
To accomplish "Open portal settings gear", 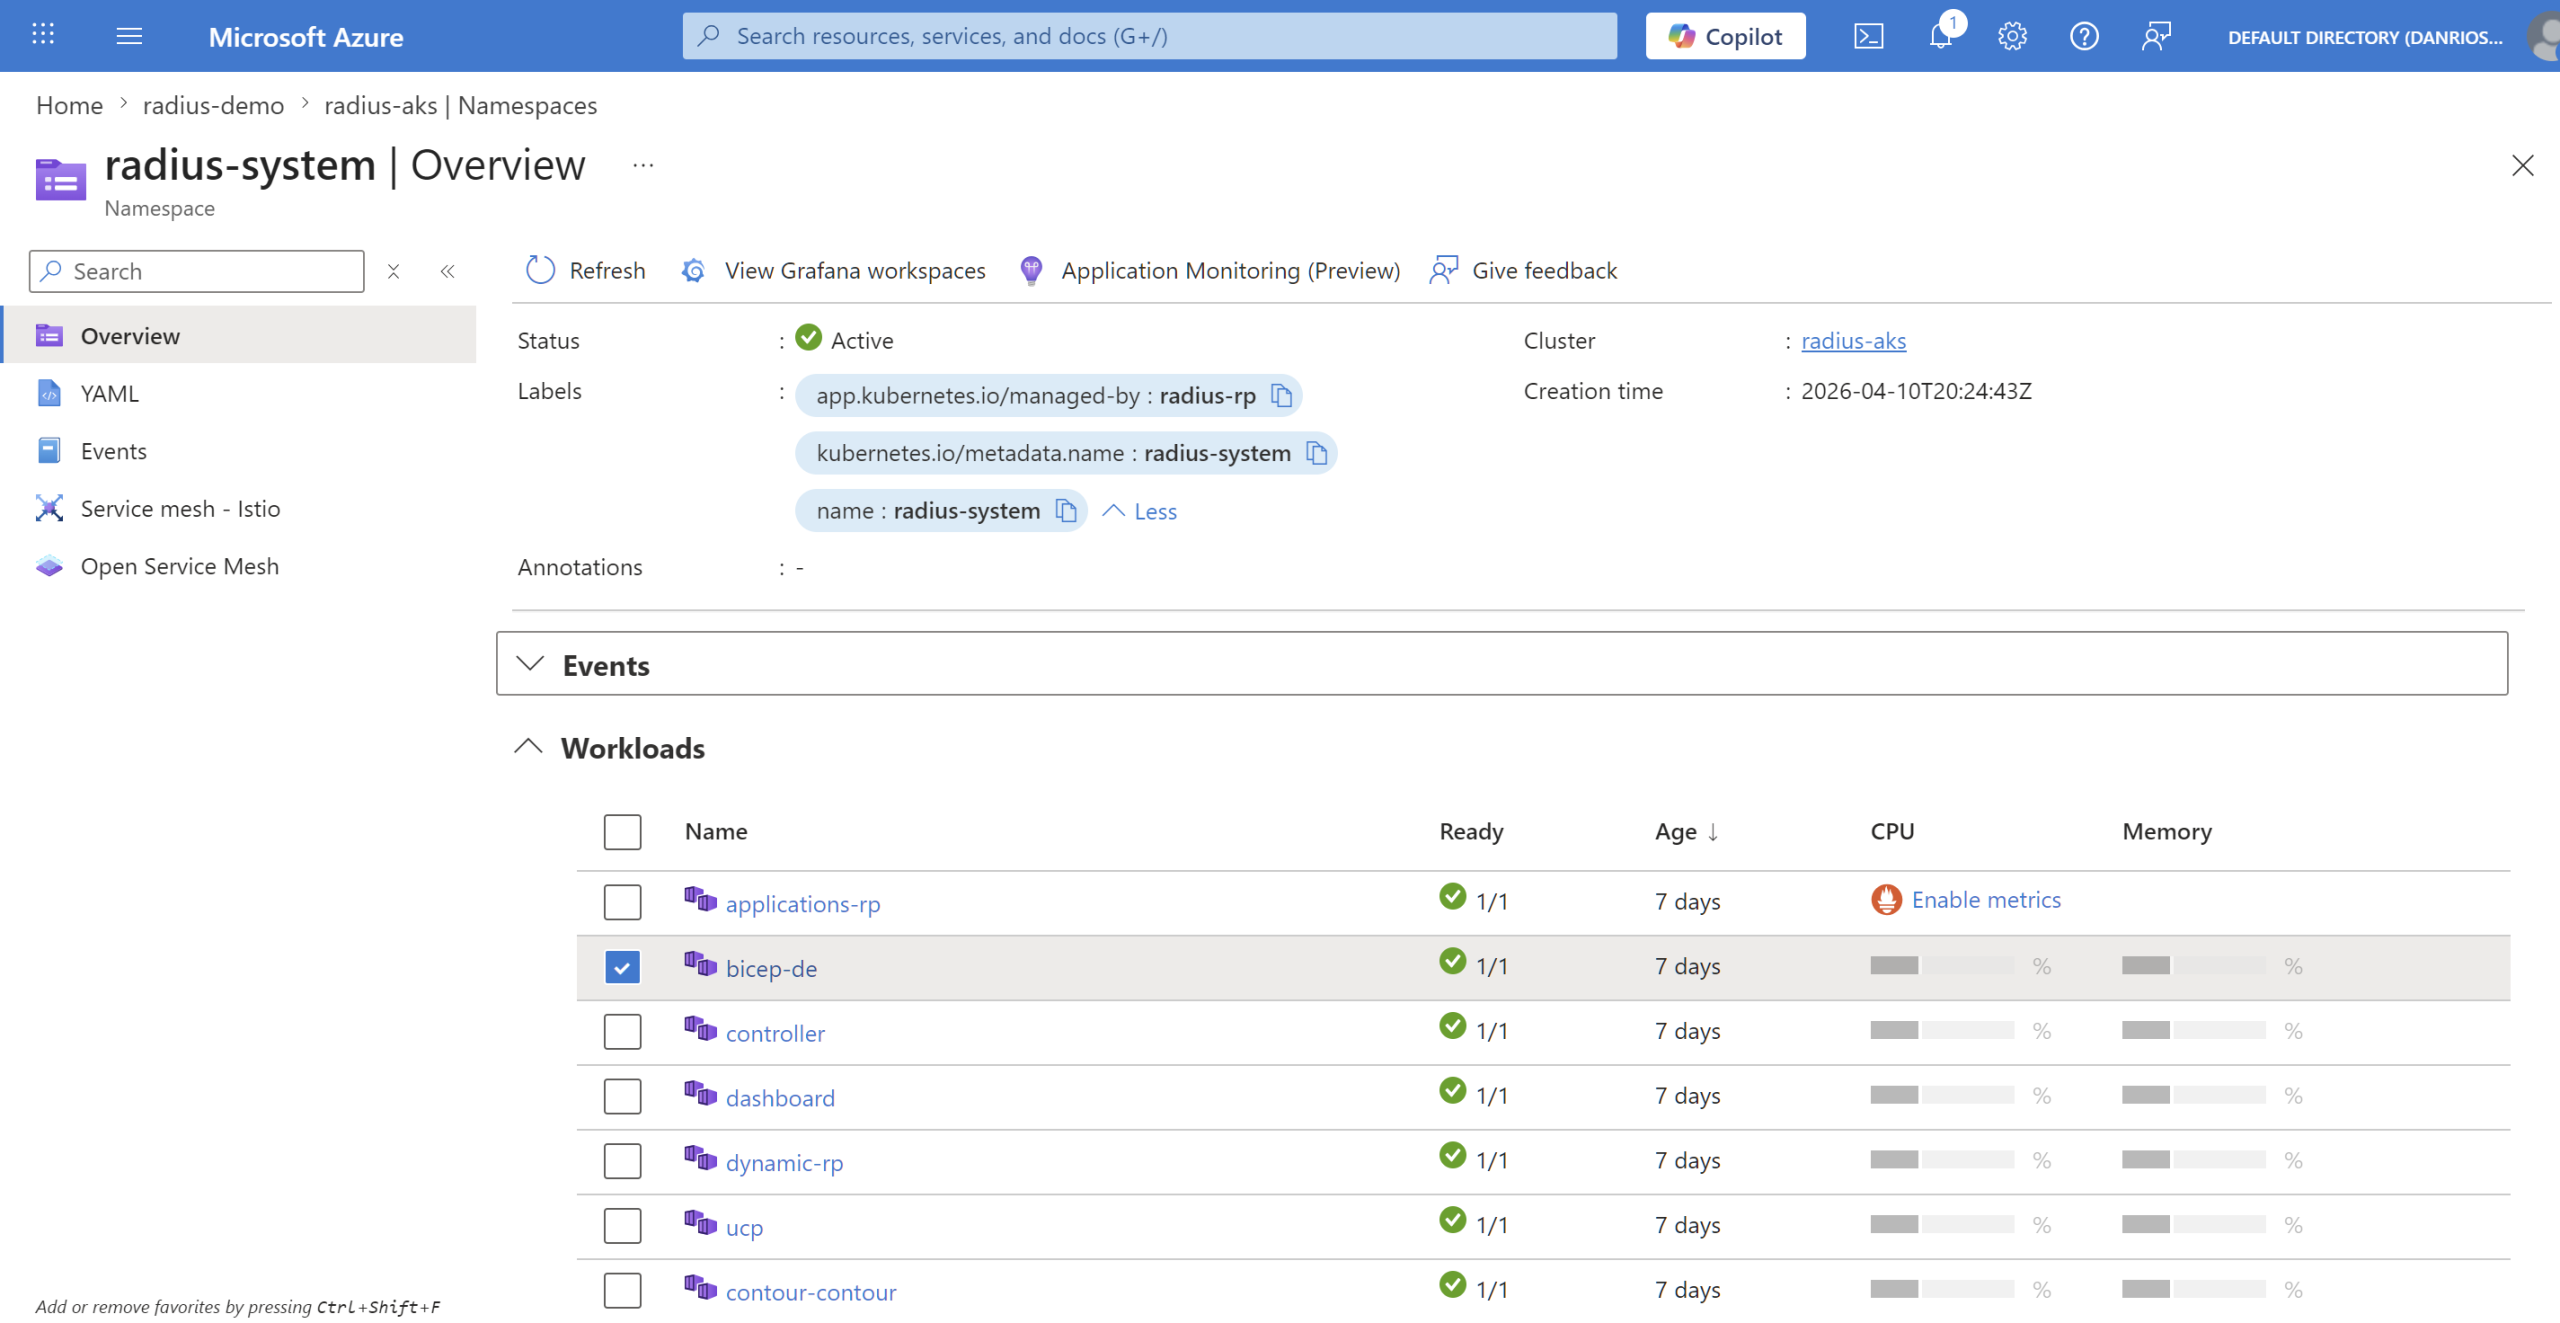I will click(x=2012, y=37).
